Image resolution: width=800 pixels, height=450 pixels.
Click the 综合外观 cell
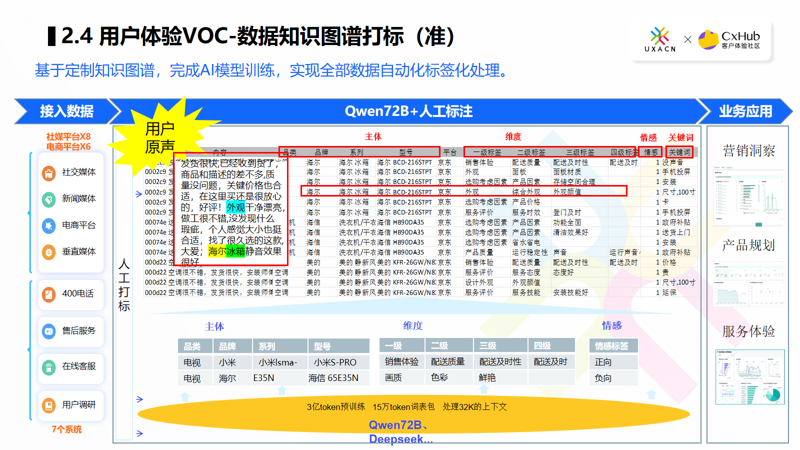[x=526, y=192]
